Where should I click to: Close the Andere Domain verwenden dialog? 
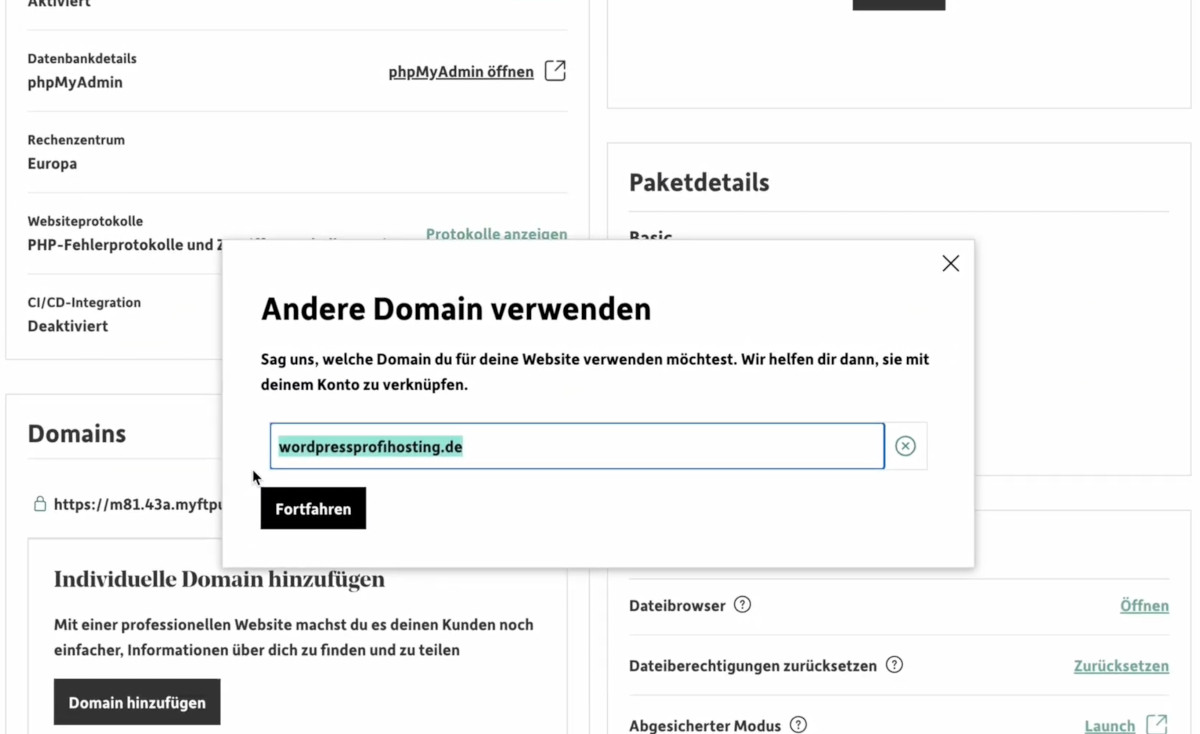click(x=950, y=264)
